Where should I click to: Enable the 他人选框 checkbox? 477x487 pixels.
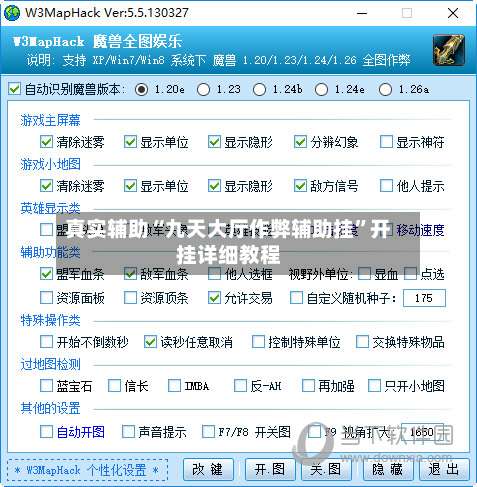[214, 274]
